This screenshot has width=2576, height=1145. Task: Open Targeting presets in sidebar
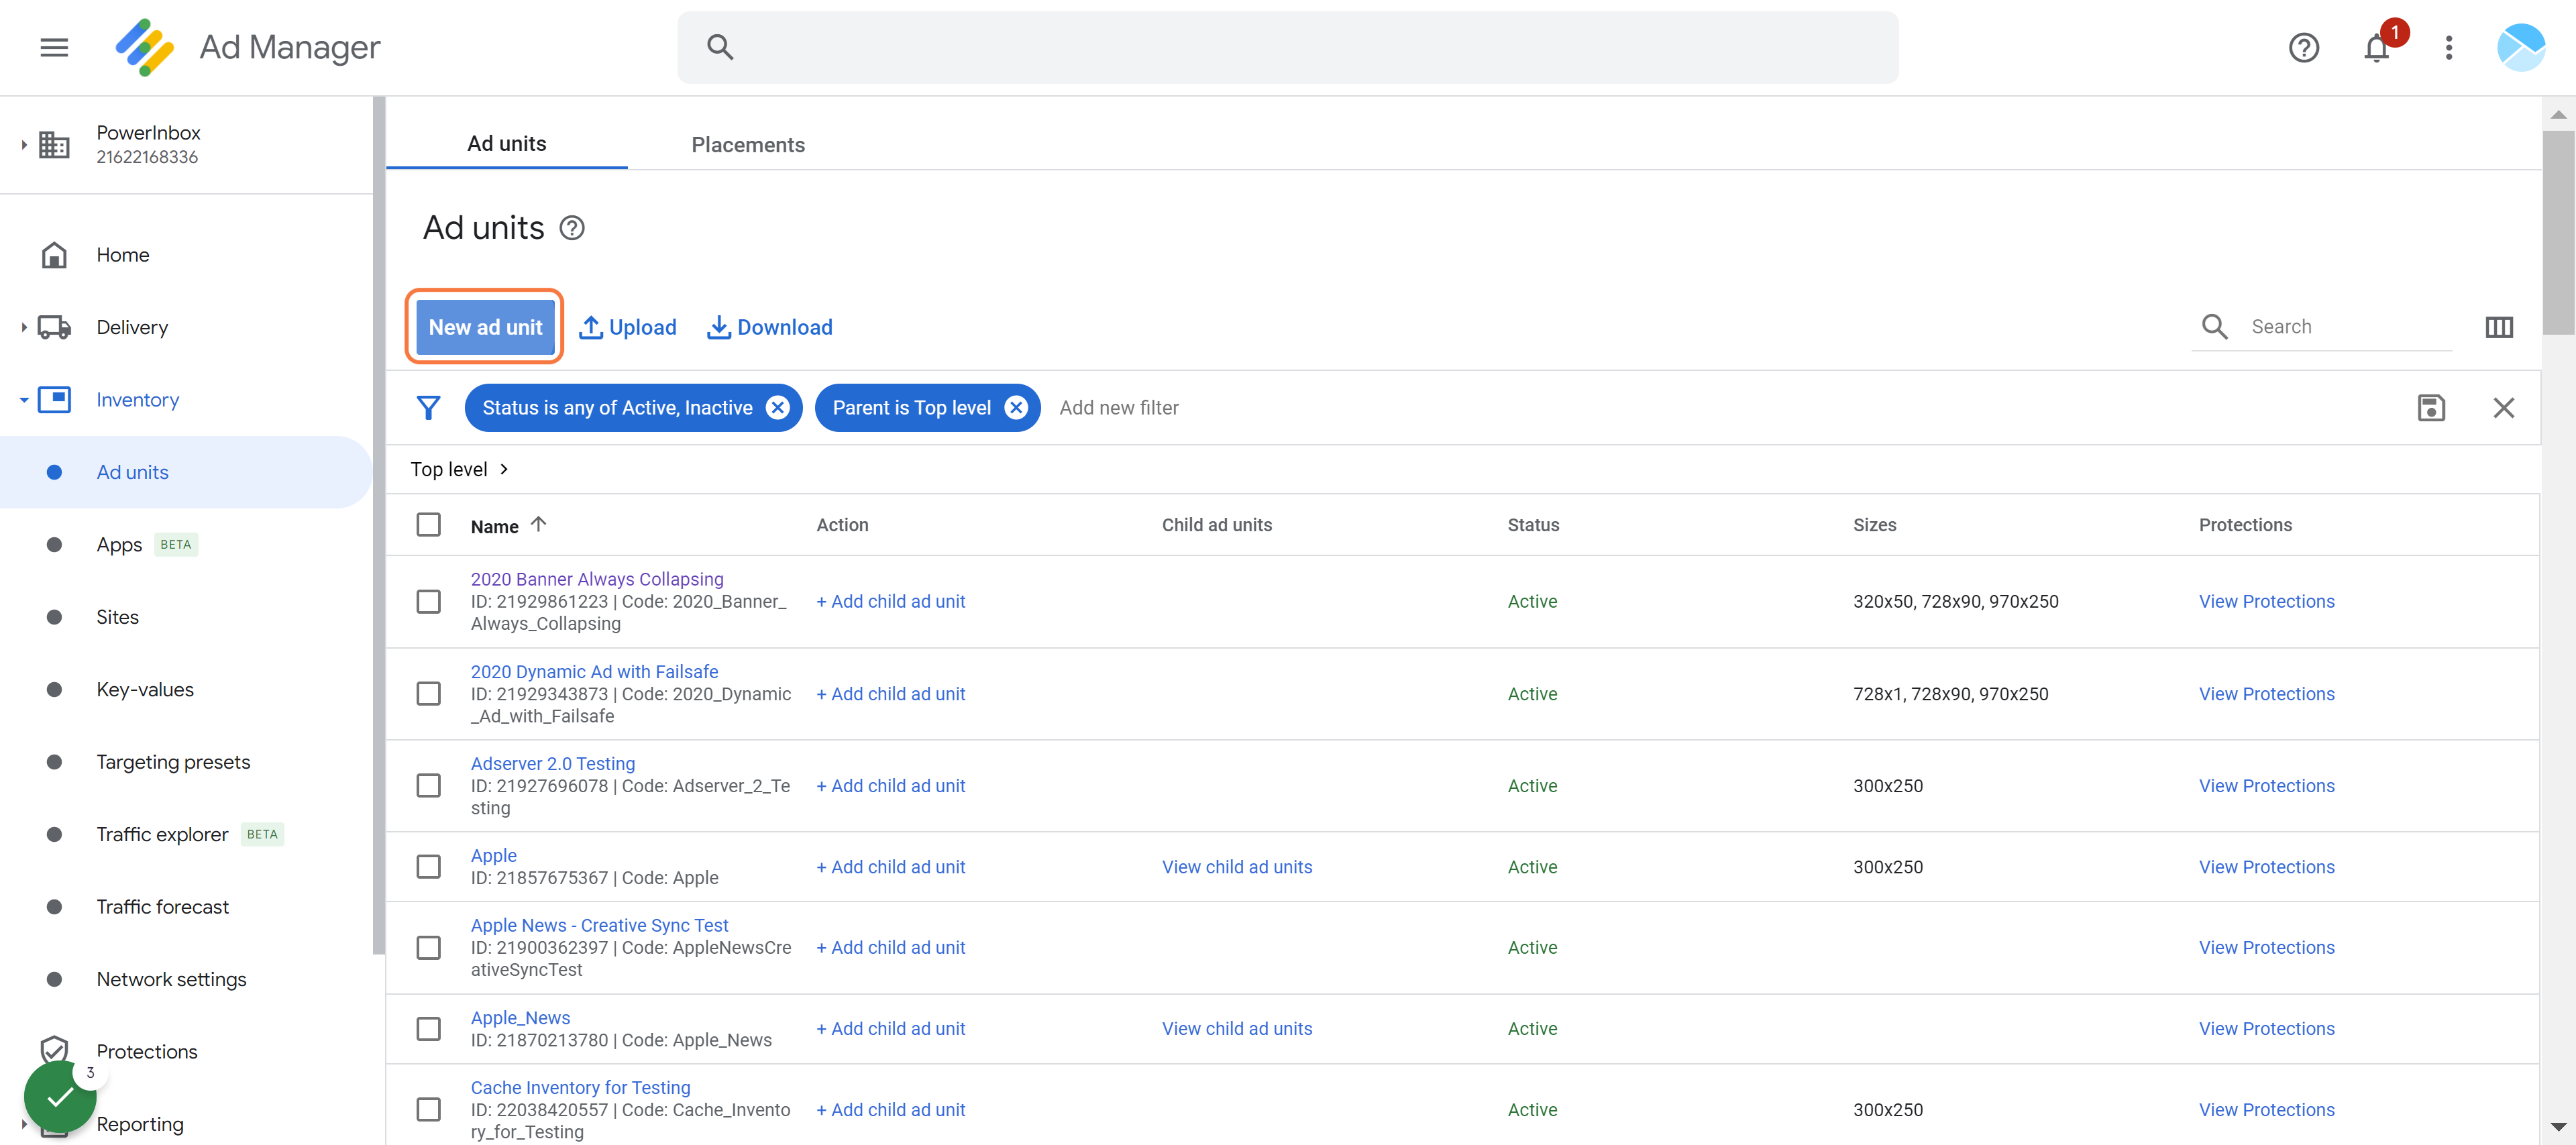point(173,762)
